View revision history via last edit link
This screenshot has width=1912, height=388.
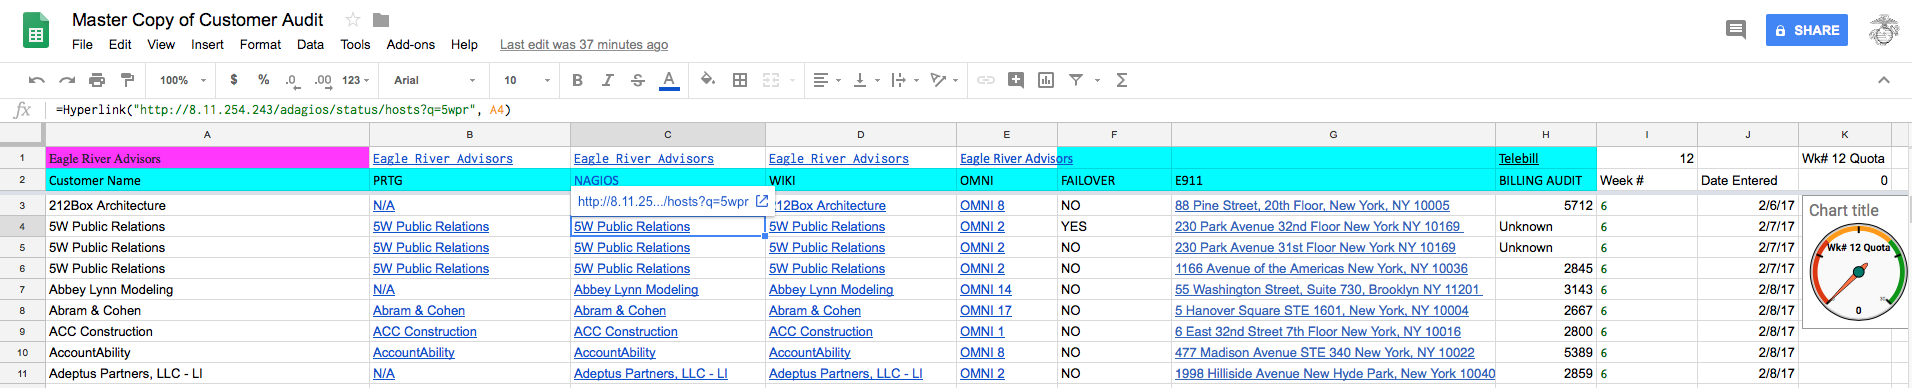(584, 44)
